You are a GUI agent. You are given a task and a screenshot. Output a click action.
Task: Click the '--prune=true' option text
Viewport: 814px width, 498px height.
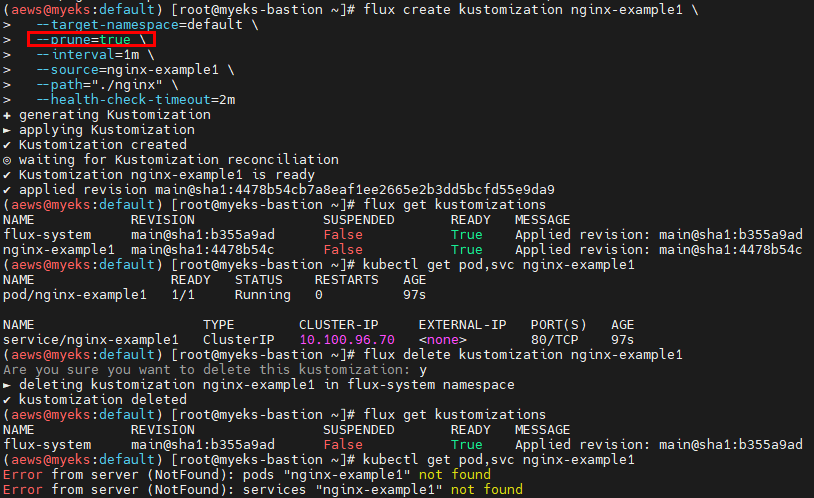pos(83,39)
